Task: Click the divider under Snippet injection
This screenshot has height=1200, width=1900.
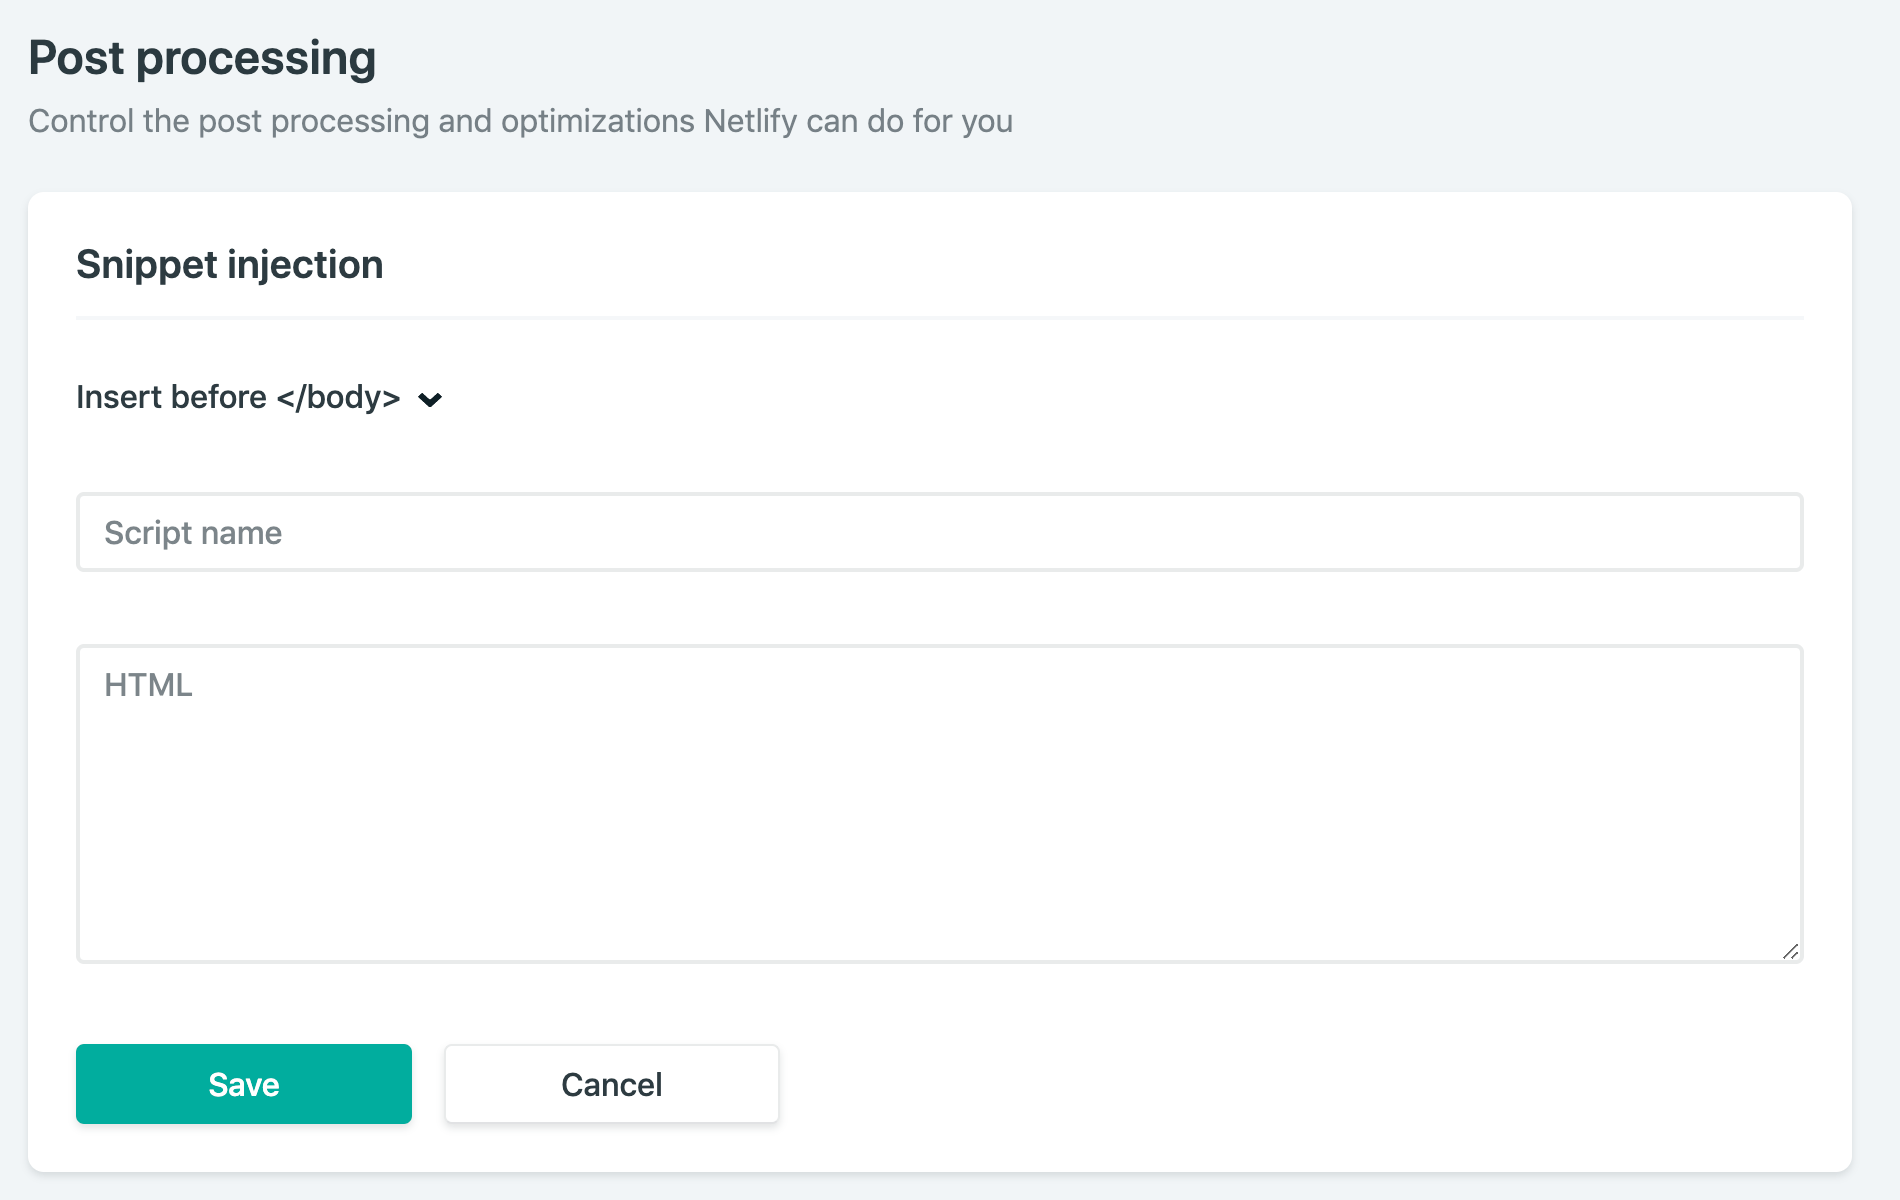Action: 938,318
